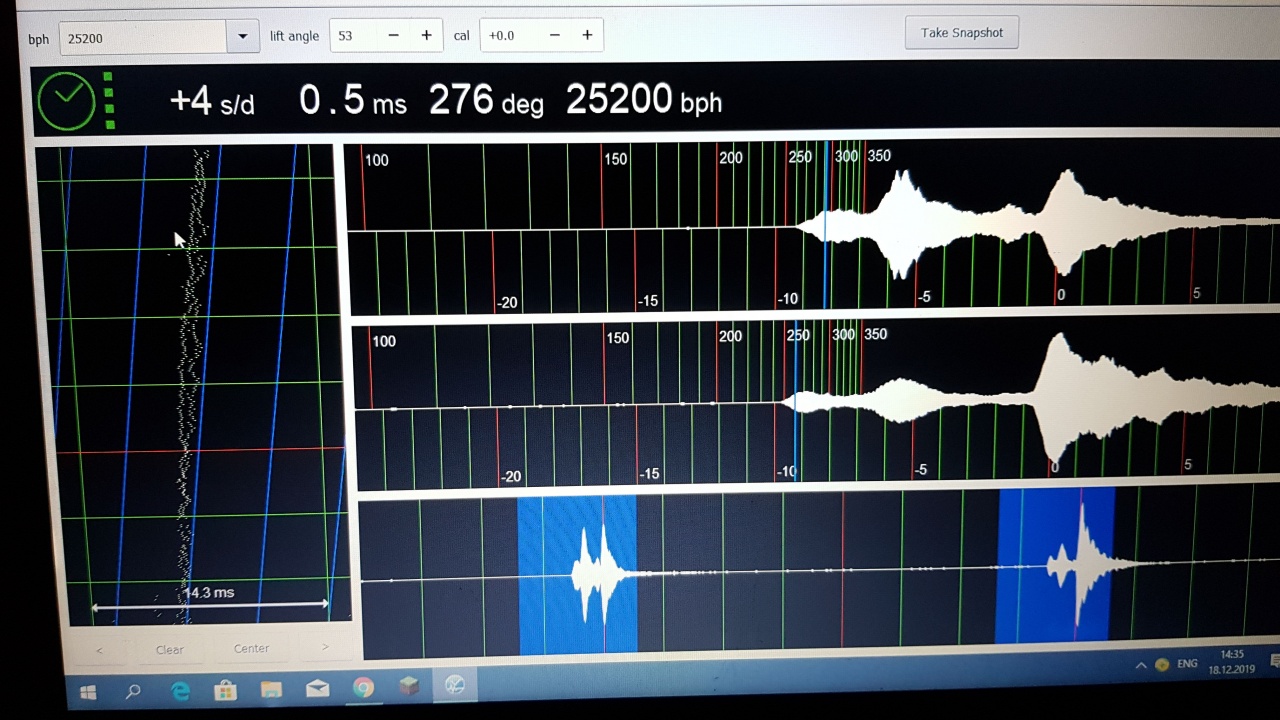Open the taskbar search magnifier
This screenshot has height=720, width=1280.
click(133, 691)
